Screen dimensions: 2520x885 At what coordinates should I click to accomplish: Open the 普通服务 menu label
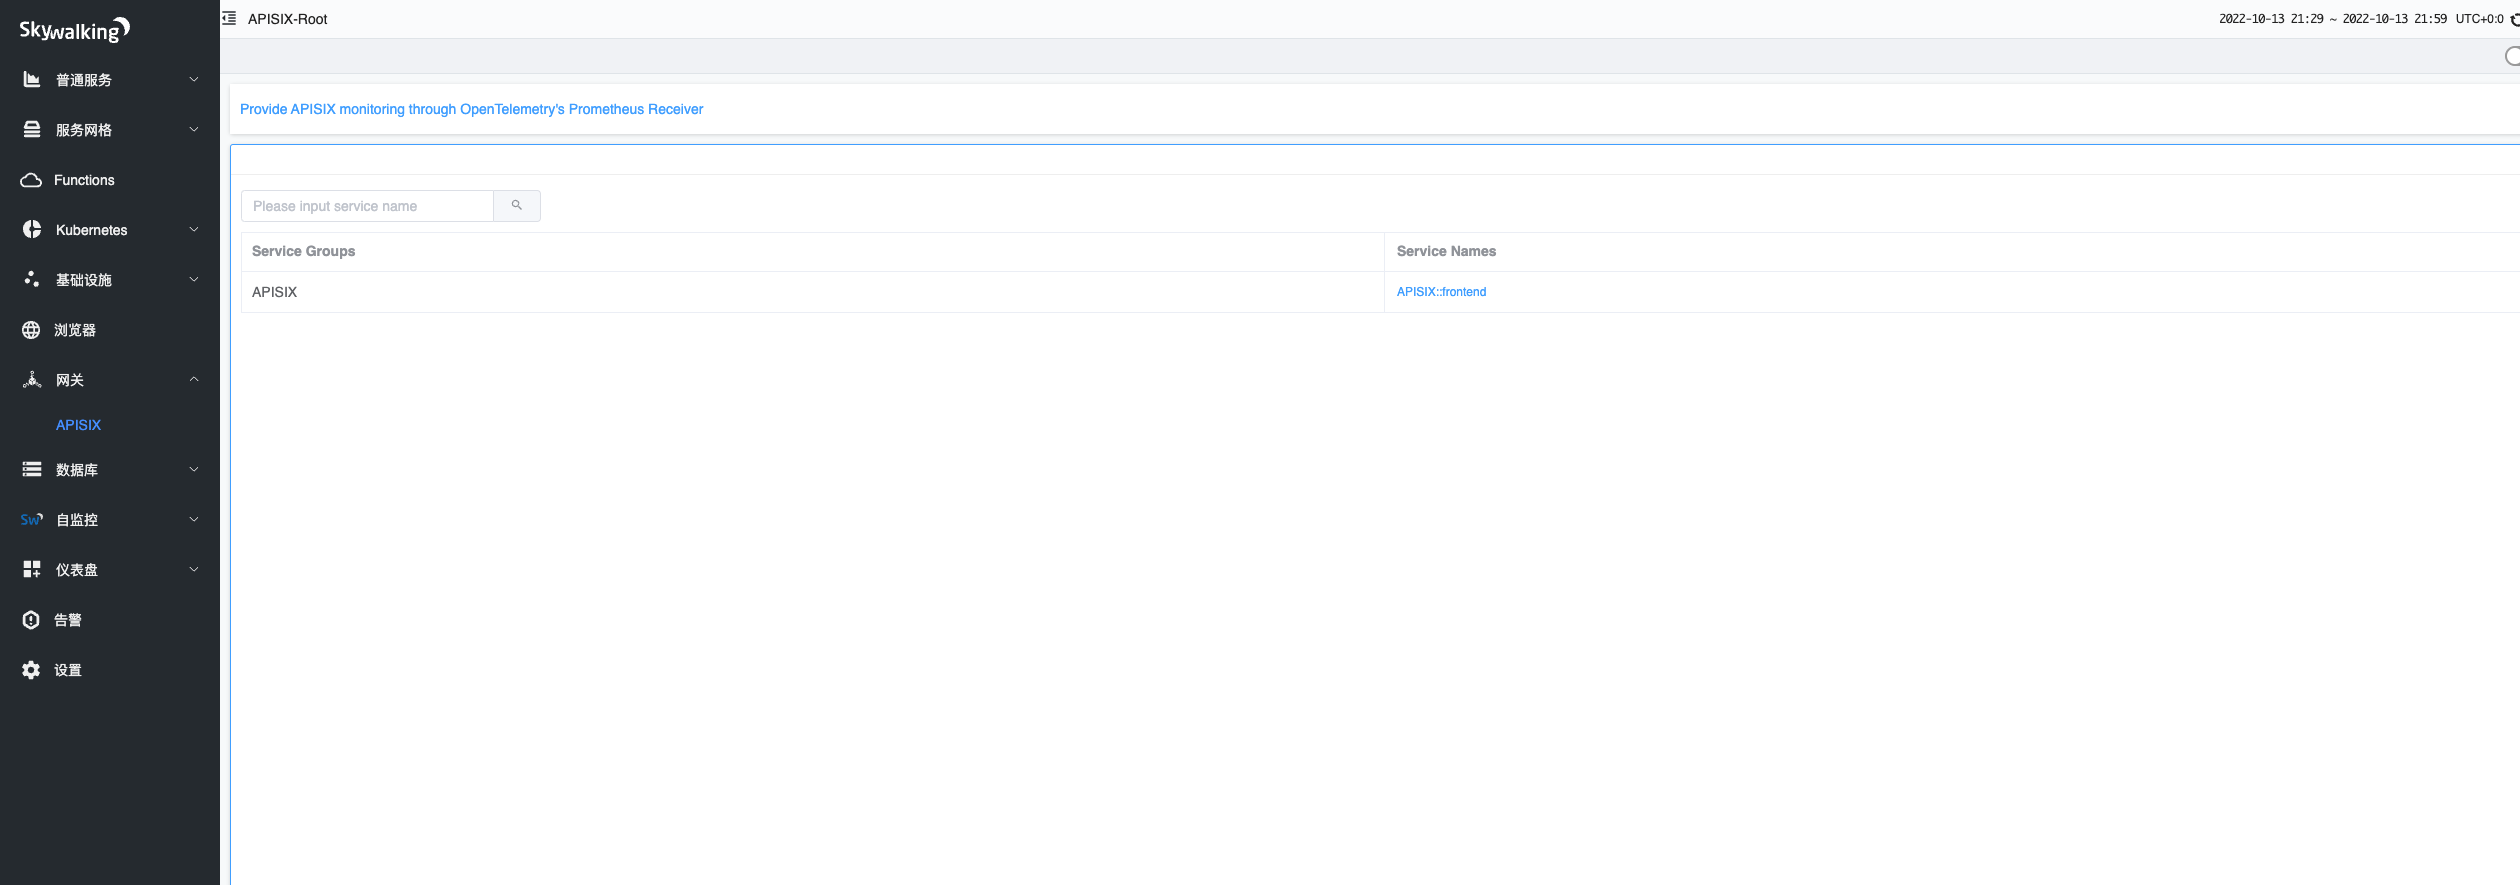(x=84, y=80)
